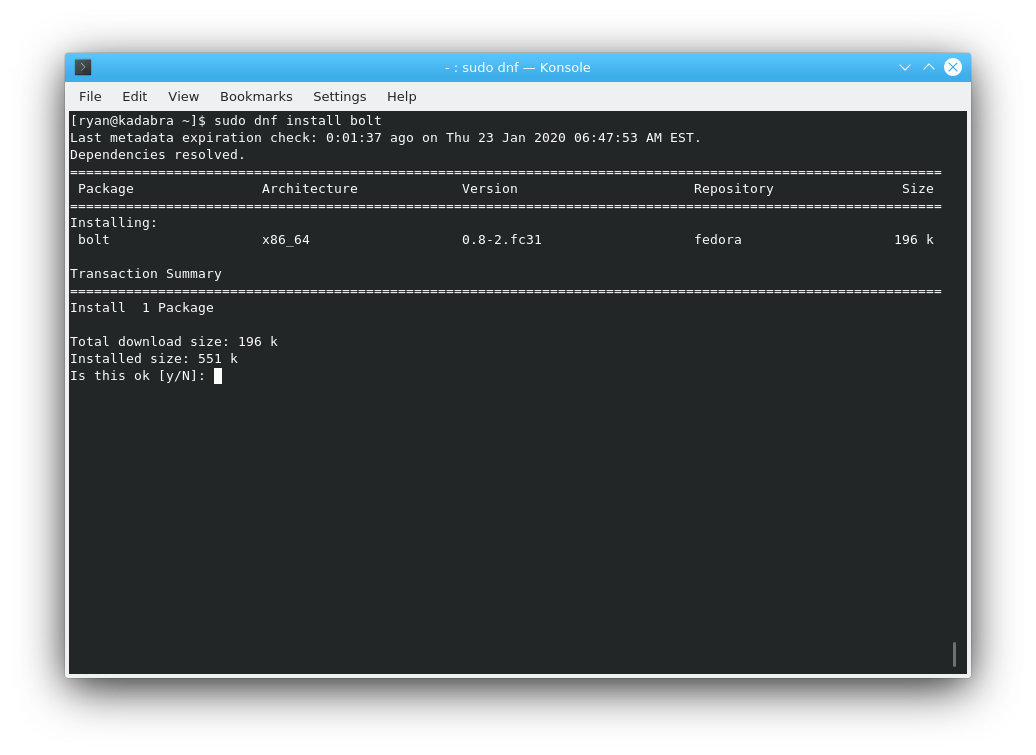Close the Konsole window
Viewport: 1036px width, 755px height.
point(953,67)
